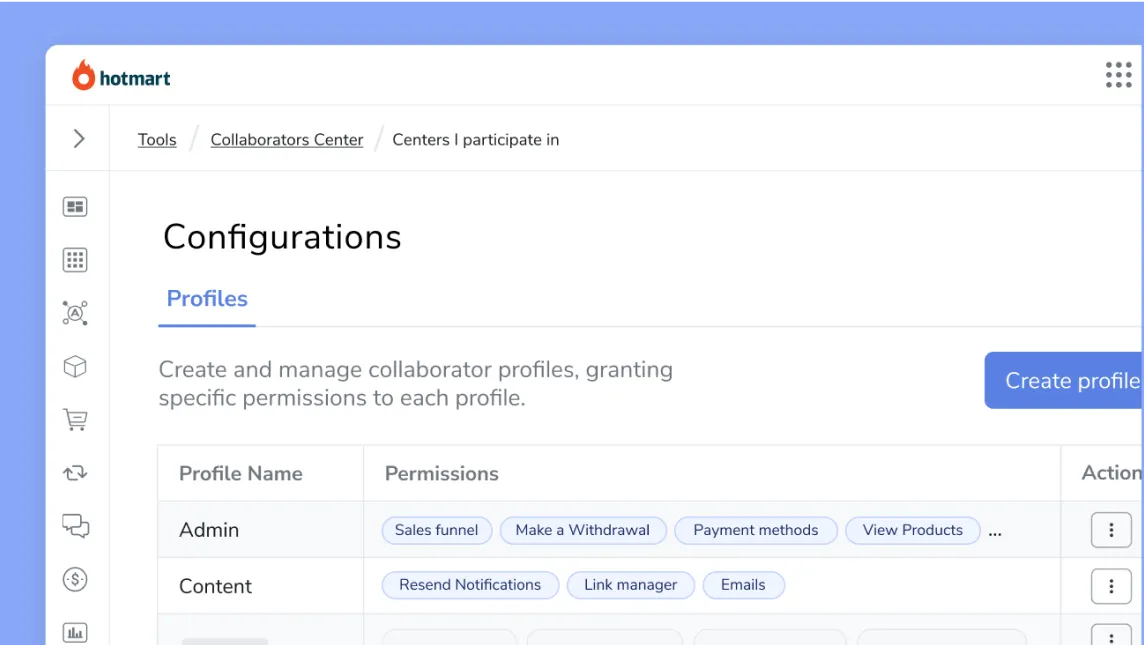Open the shopping cart sales icon
Viewport: 1144px width, 645px height.
tap(75, 420)
